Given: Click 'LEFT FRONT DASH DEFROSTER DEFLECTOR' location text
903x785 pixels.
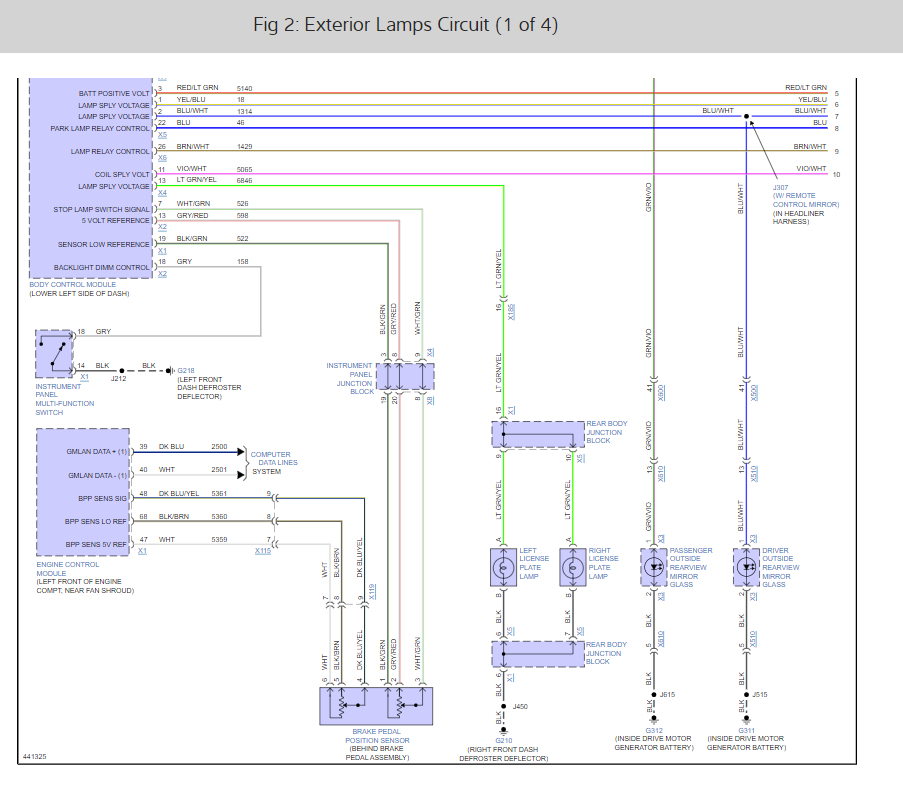Looking at the screenshot, I should [209, 388].
